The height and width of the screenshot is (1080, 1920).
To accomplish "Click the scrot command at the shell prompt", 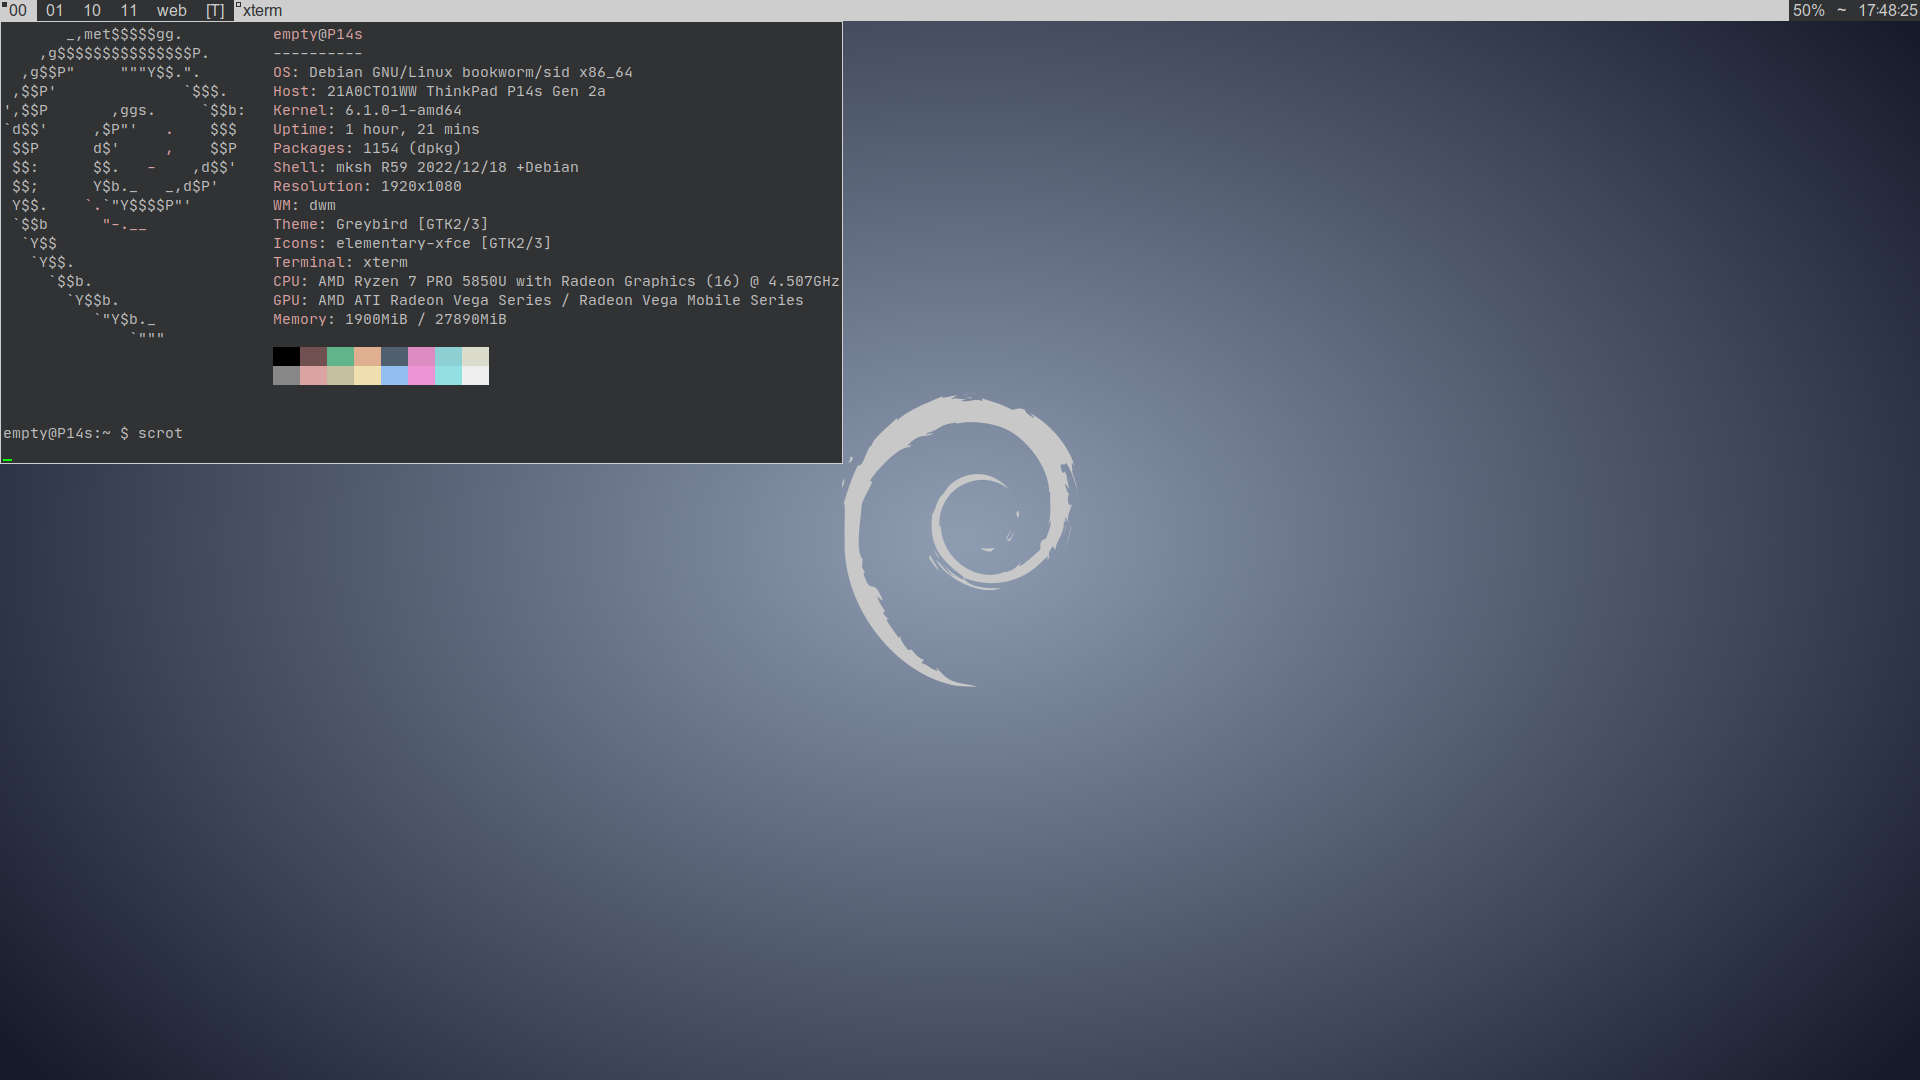I will [160, 433].
